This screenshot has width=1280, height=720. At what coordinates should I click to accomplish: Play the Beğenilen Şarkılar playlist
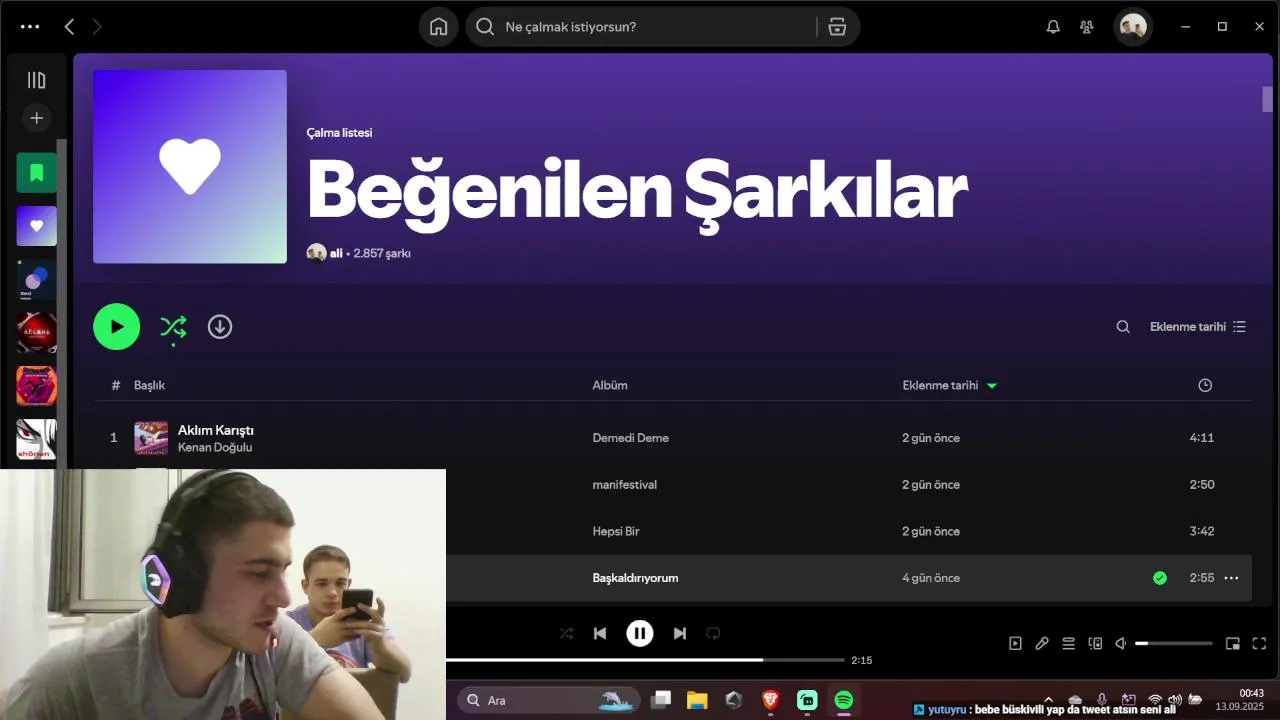coord(117,327)
